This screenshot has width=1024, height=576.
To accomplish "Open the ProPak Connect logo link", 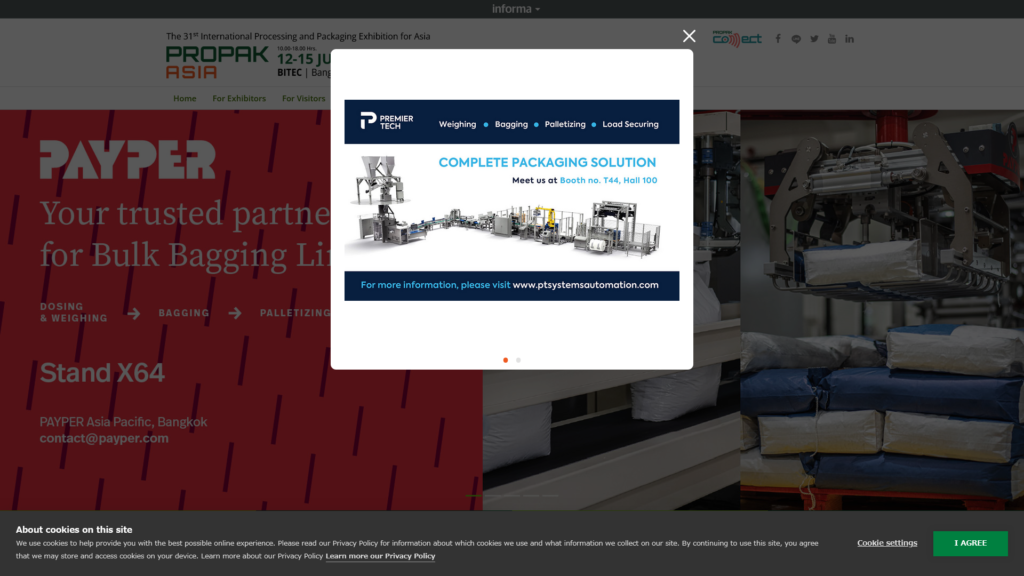I will pyautogui.click(x=737, y=39).
